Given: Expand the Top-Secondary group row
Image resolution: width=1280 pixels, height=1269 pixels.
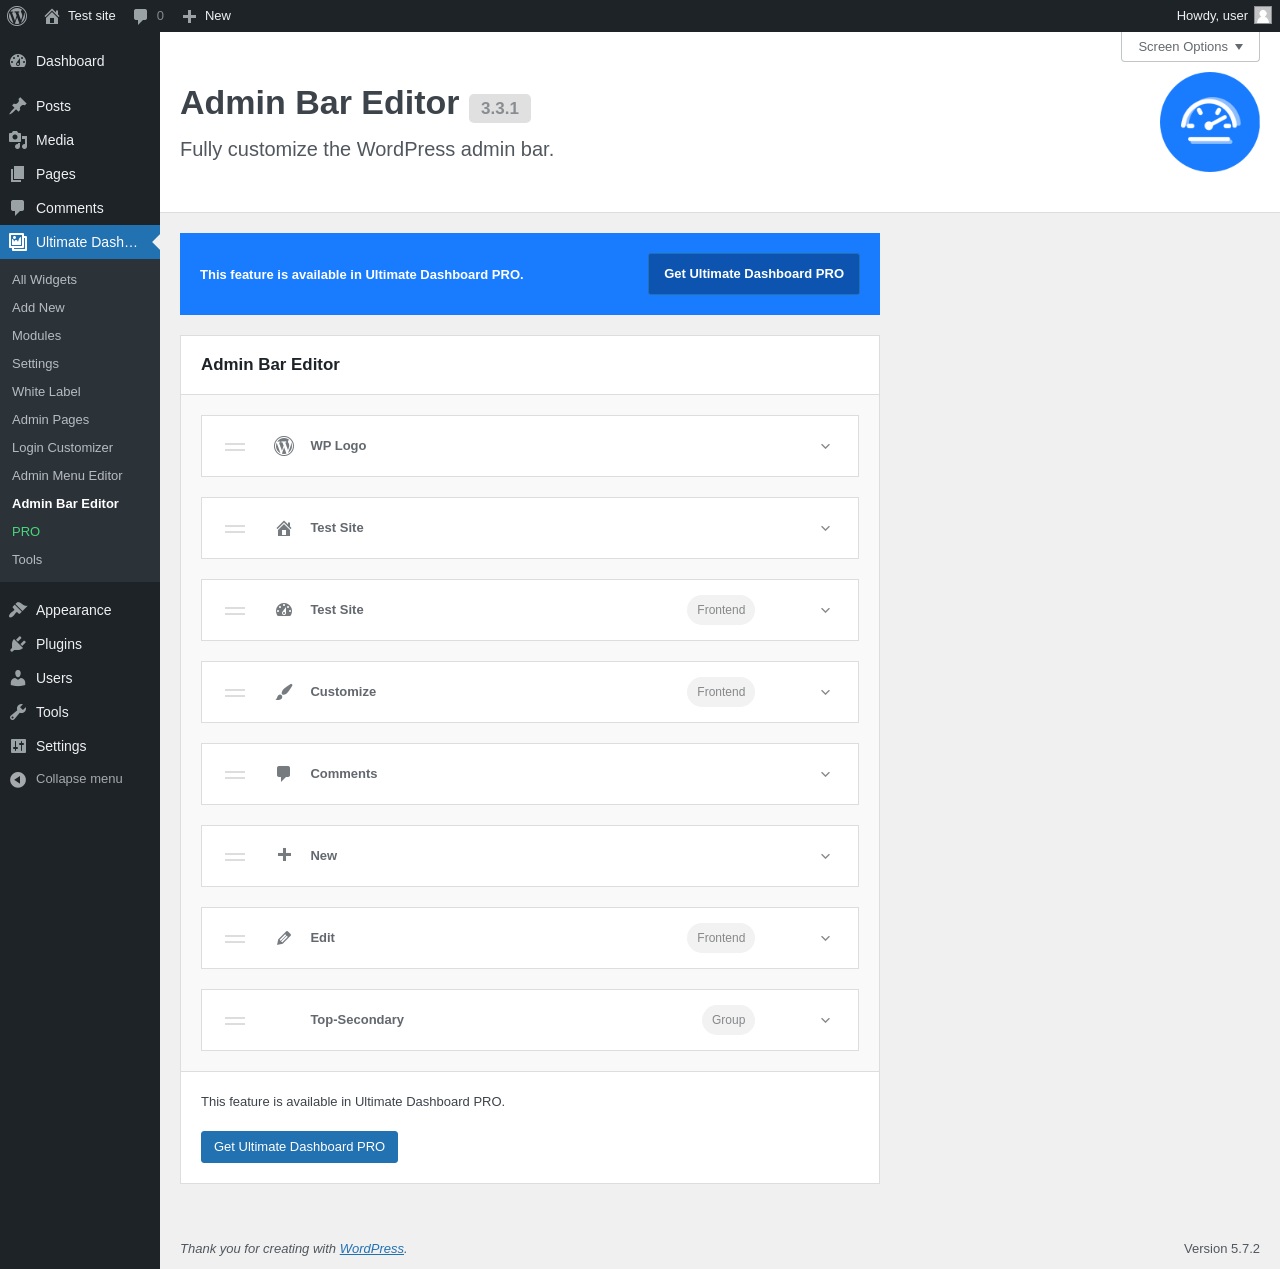Looking at the screenshot, I should (x=826, y=1020).
